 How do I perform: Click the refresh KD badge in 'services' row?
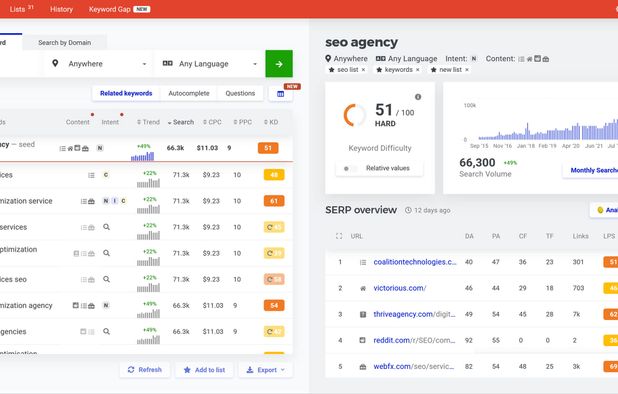pos(274,227)
